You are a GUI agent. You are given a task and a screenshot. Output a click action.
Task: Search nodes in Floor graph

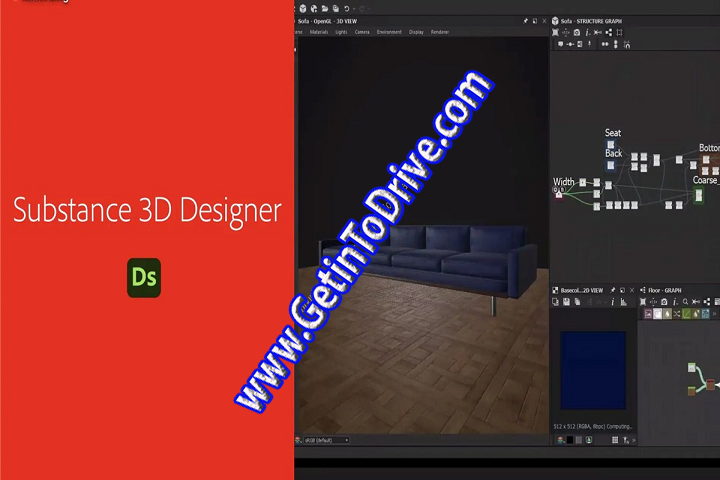coord(685,302)
